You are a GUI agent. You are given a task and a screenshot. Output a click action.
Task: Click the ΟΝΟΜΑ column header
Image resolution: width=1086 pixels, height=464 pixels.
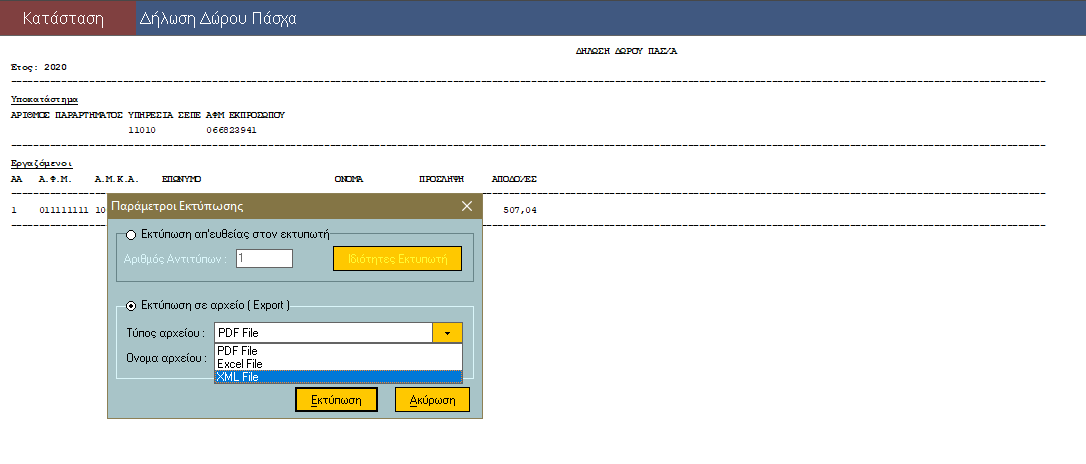point(348,179)
